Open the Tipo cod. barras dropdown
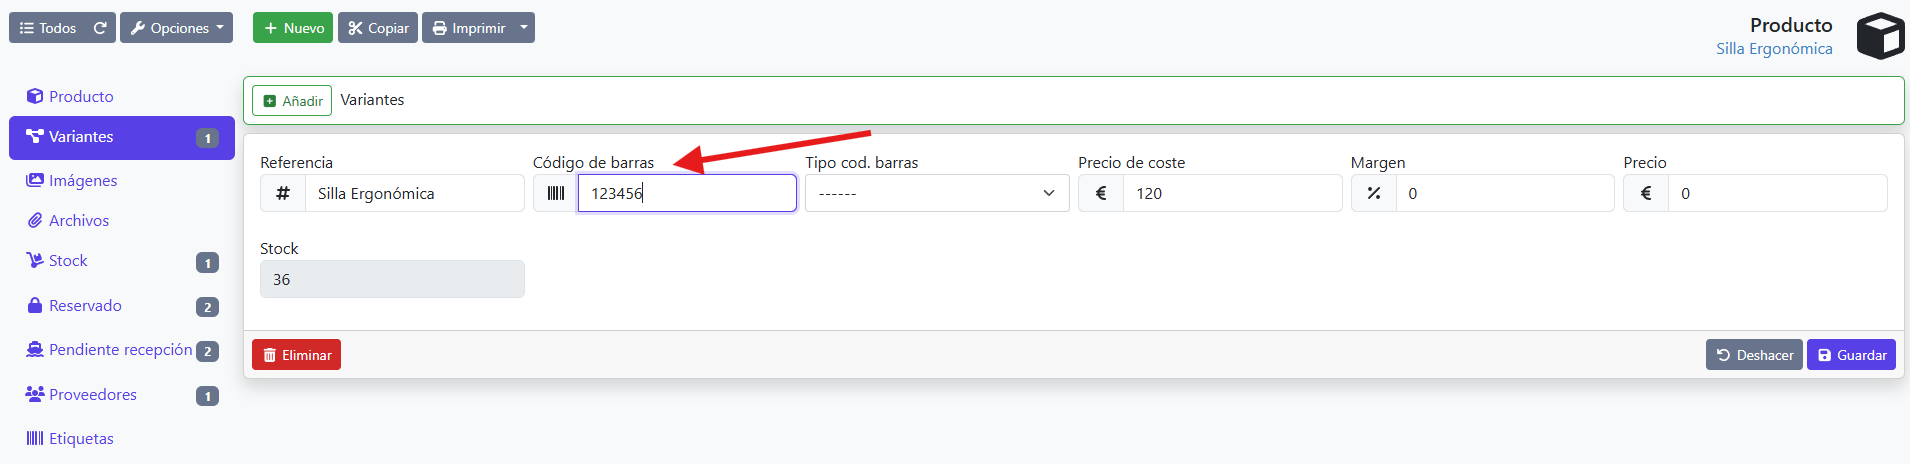 click(x=937, y=193)
